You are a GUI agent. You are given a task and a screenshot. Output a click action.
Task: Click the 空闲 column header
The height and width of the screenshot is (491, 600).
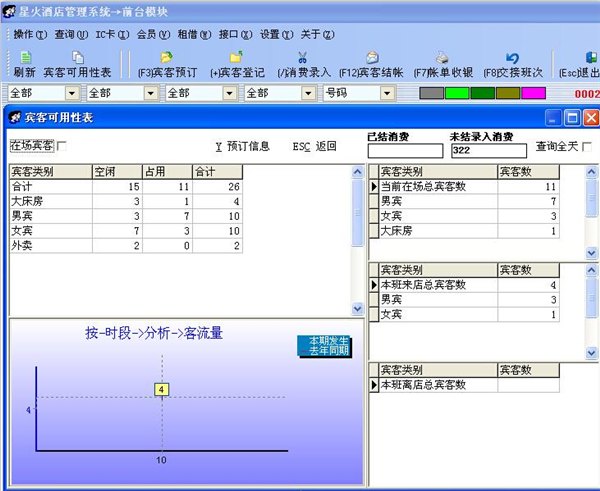tap(117, 172)
